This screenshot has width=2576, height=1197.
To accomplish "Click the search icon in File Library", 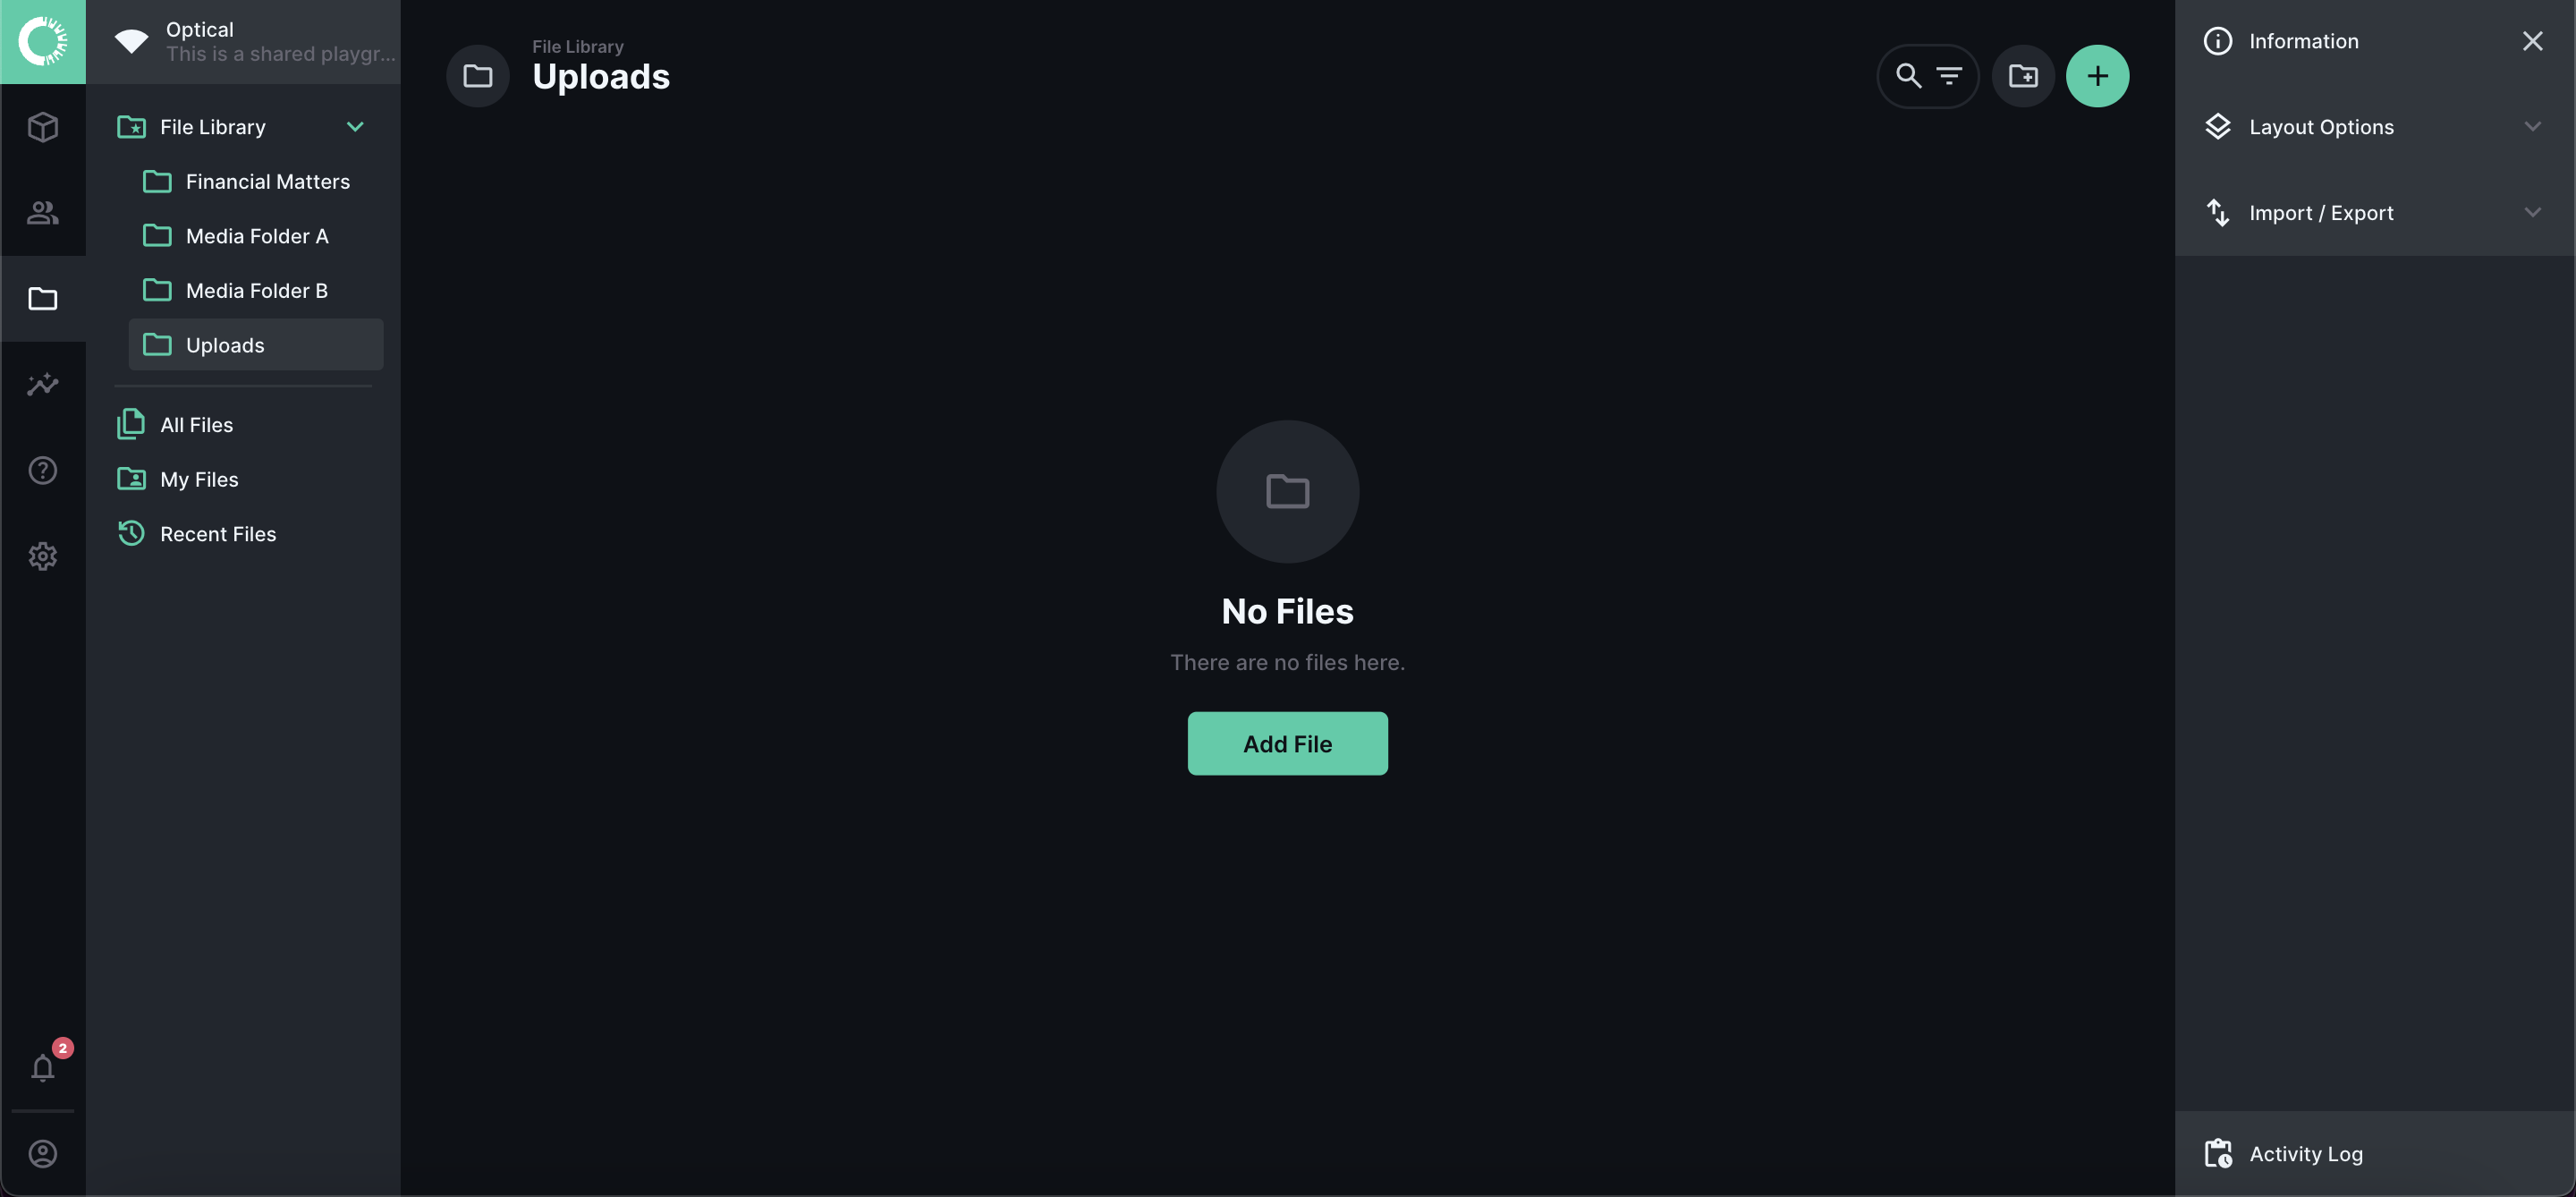I will click(x=1907, y=76).
